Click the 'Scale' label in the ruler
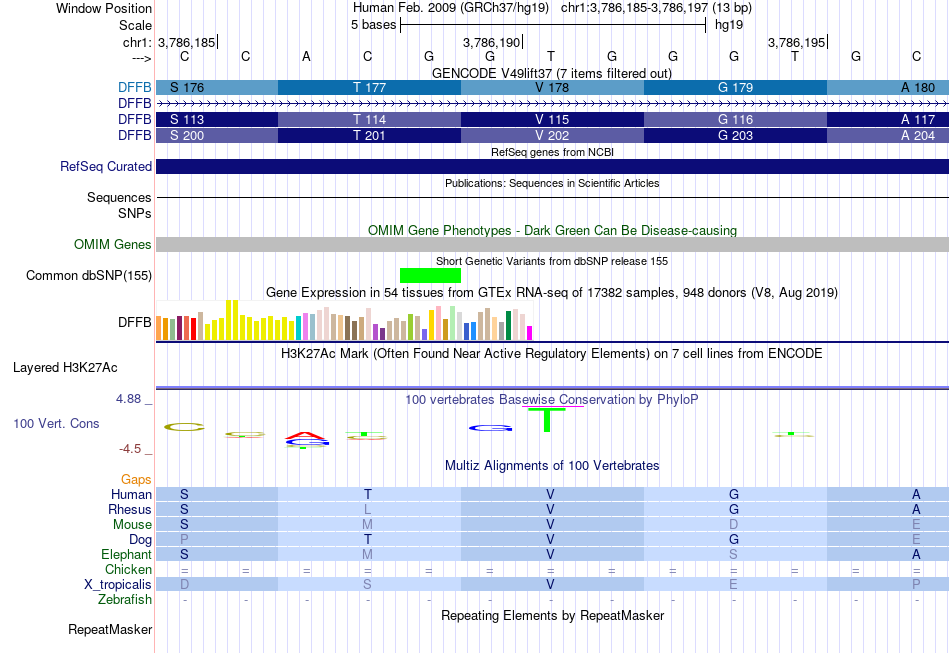Image resolution: width=950 pixels, height=653 pixels. click(x=135, y=25)
